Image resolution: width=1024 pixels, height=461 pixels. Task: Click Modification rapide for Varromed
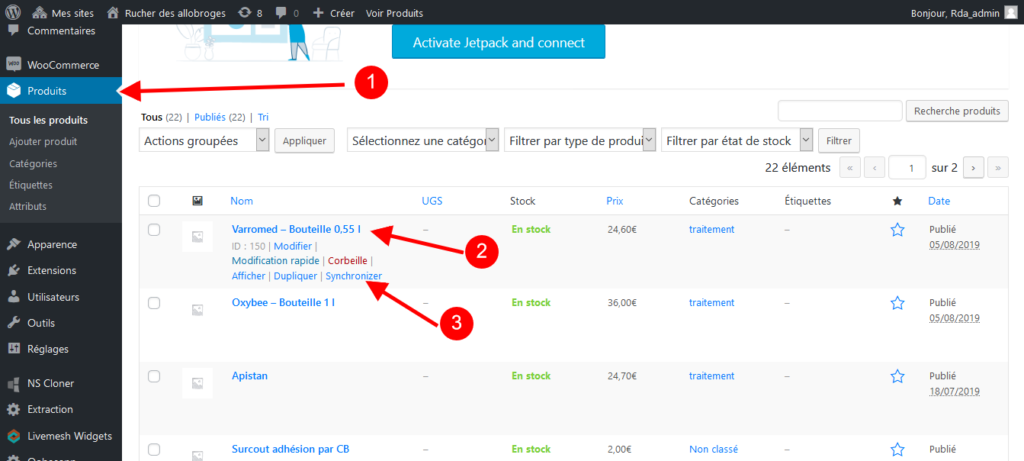coord(276,261)
